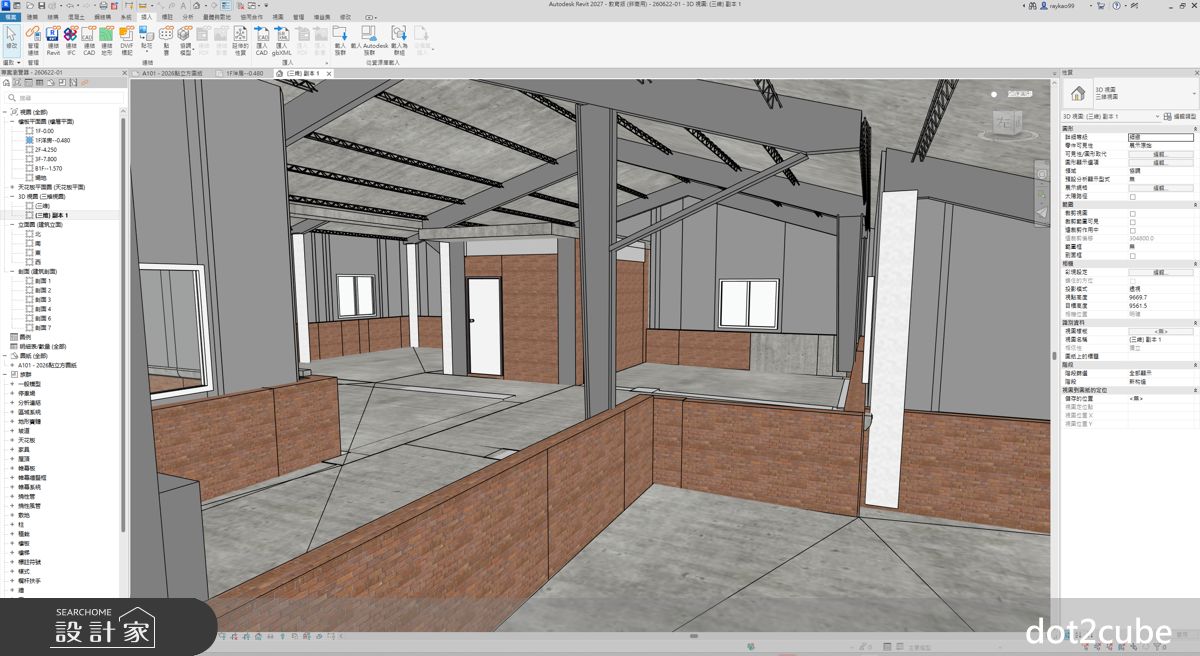Open the DWF 標記 tool
1200x656 pixels.
pos(127,41)
